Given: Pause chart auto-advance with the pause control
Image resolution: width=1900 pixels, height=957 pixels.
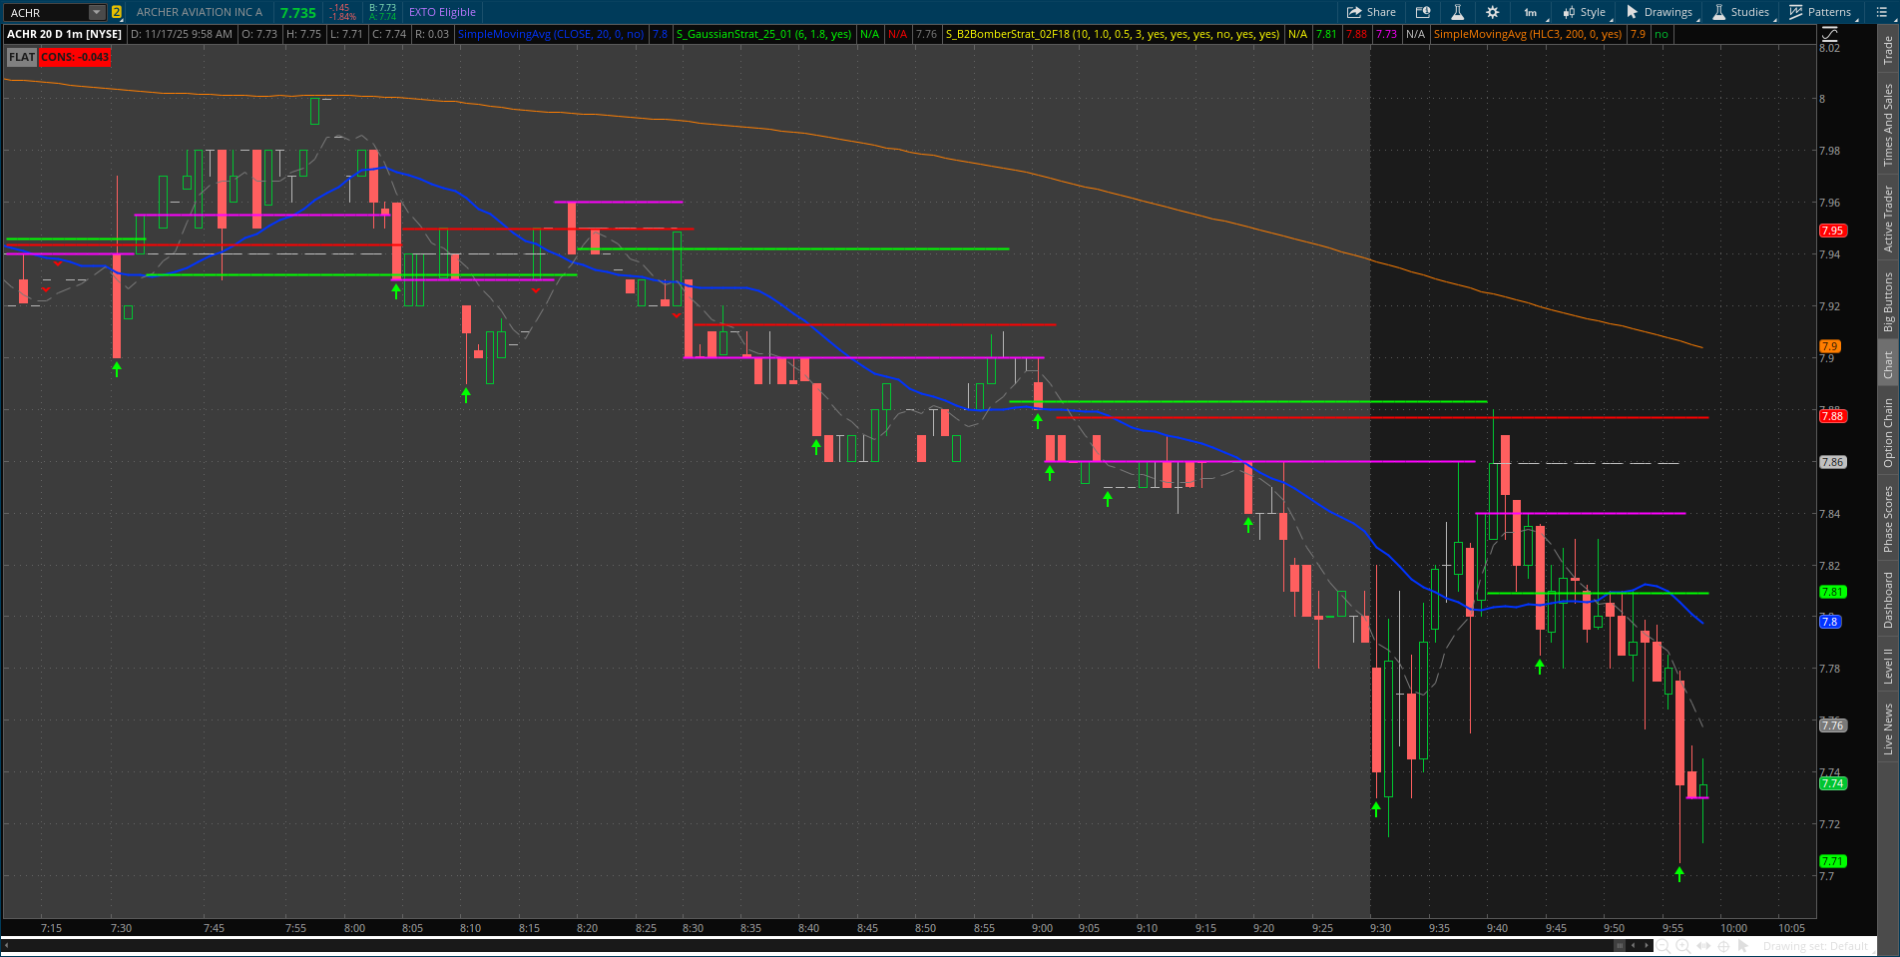Looking at the screenshot, I should tap(1619, 945).
